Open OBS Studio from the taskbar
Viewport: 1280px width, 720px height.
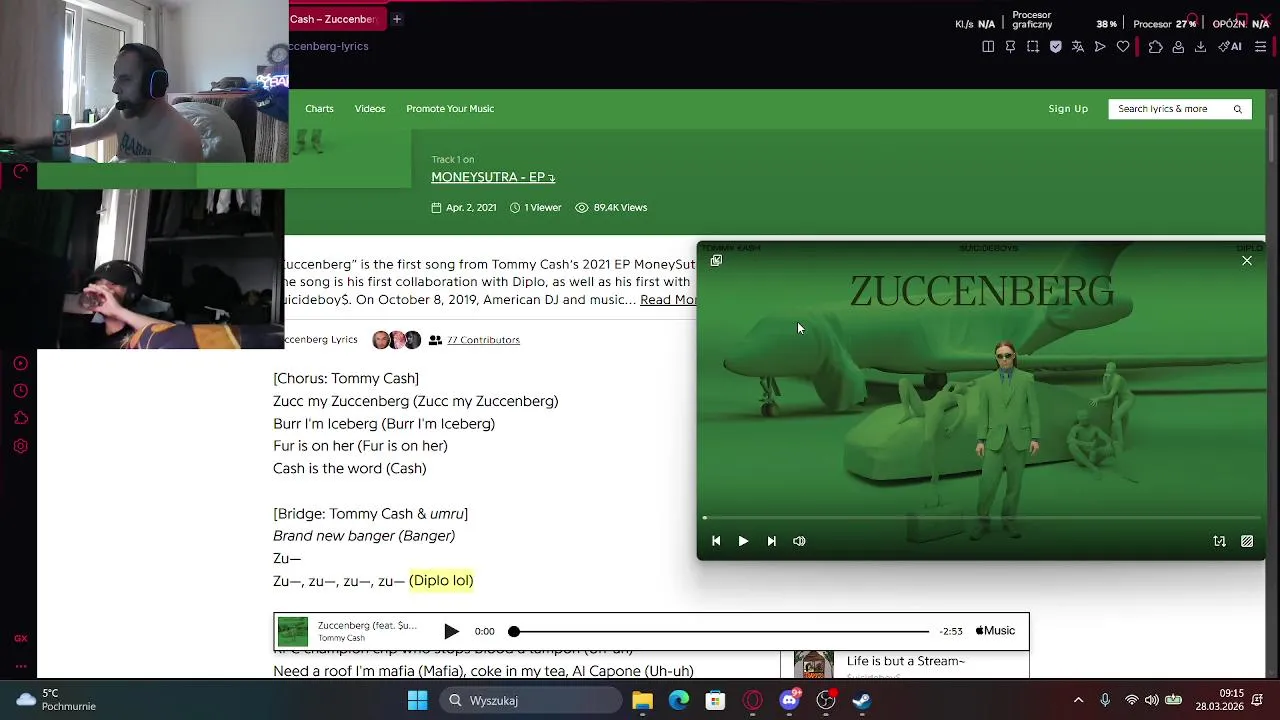coord(826,700)
